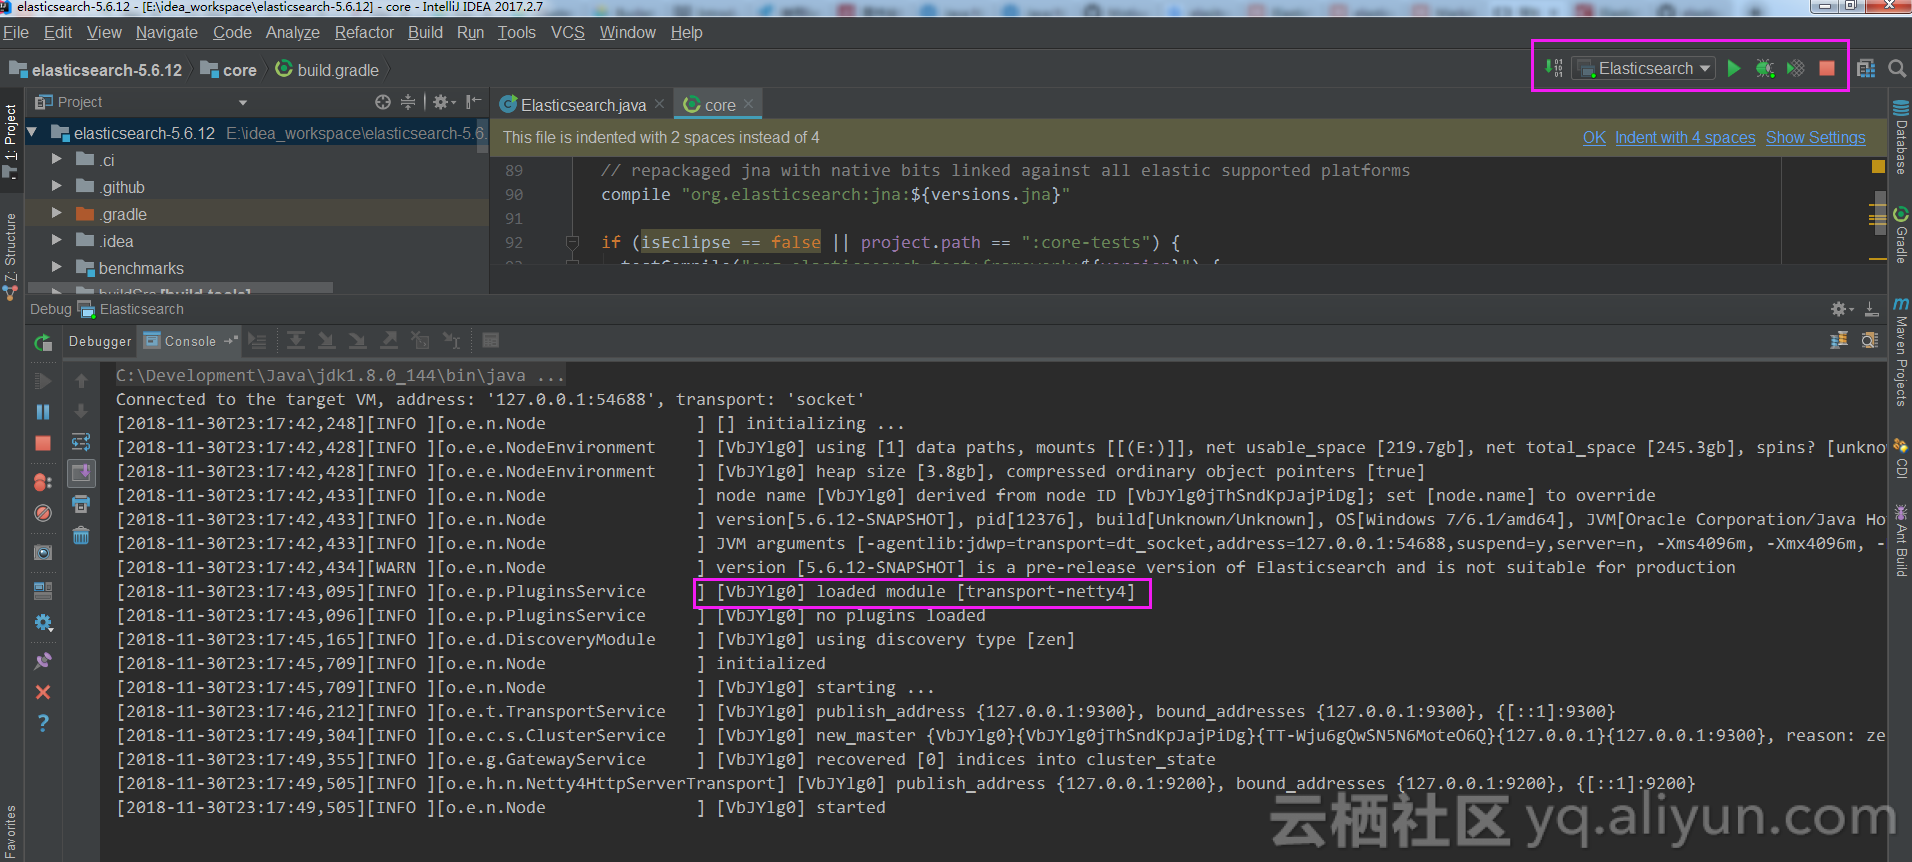Open the Build menu
The width and height of the screenshot is (1912, 862).
point(425,32)
